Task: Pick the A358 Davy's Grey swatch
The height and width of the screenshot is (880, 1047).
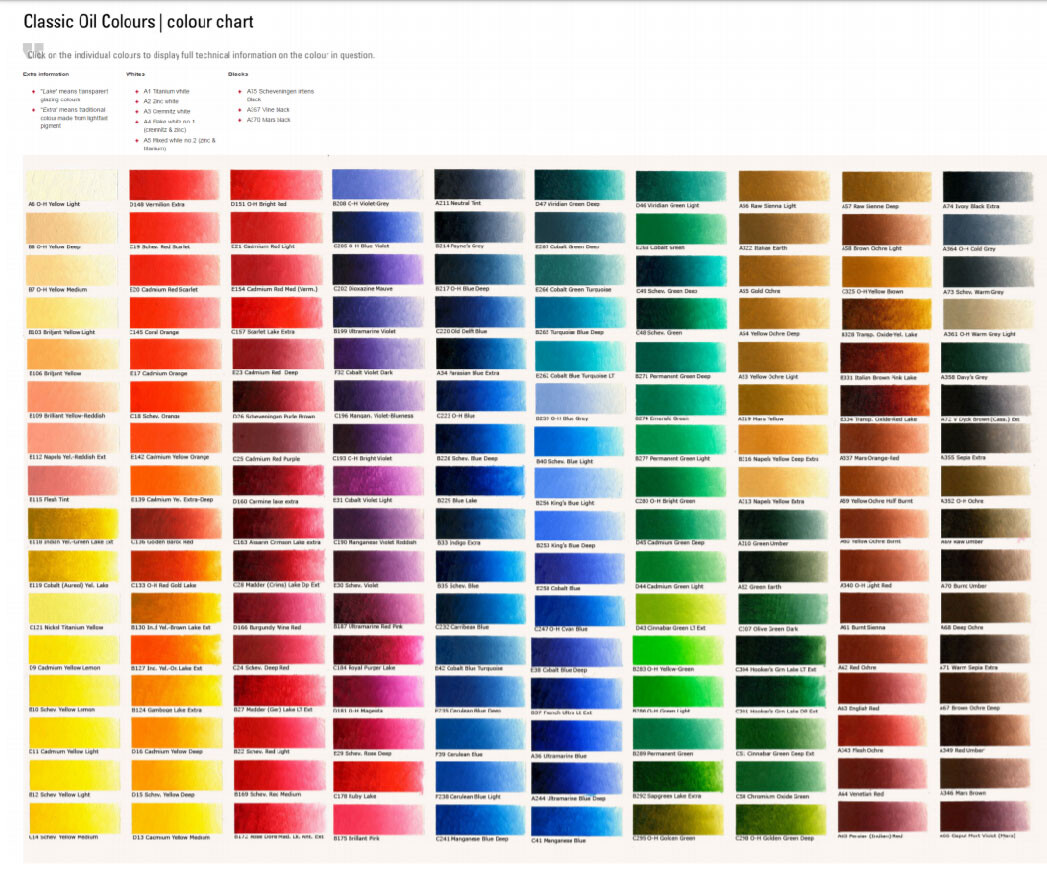Action: click(986, 358)
